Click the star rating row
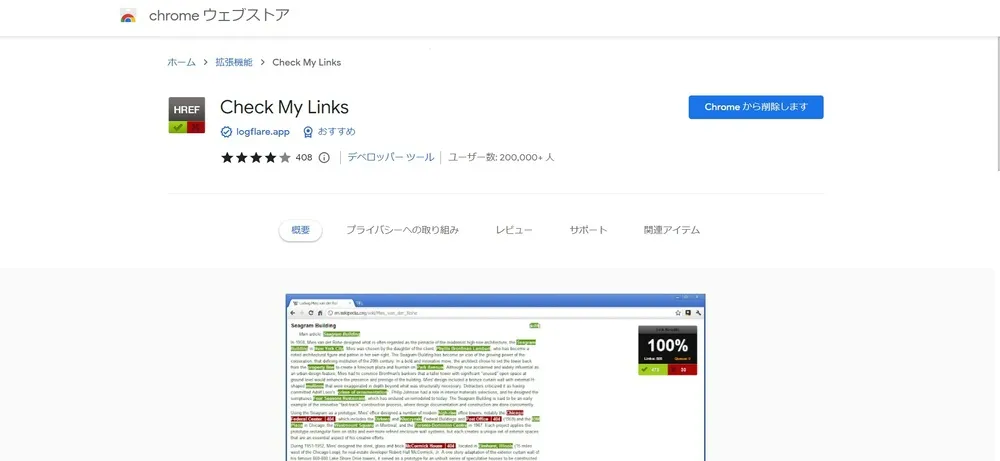The width and height of the screenshot is (1000, 461). [256, 157]
